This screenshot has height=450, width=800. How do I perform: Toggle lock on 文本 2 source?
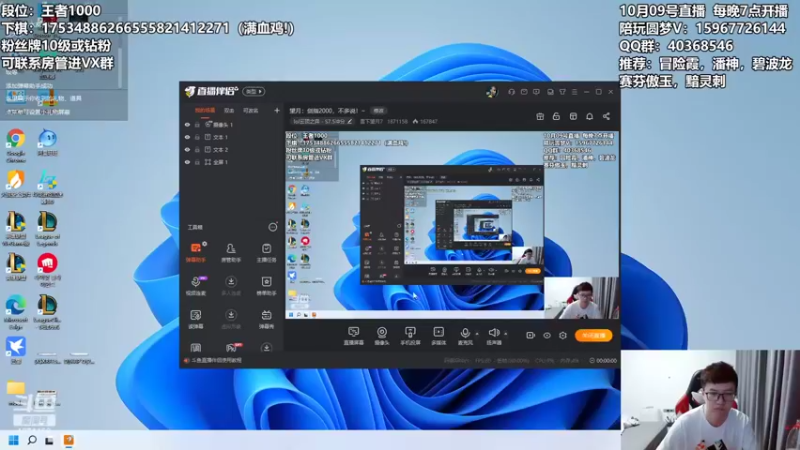(x=197, y=149)
